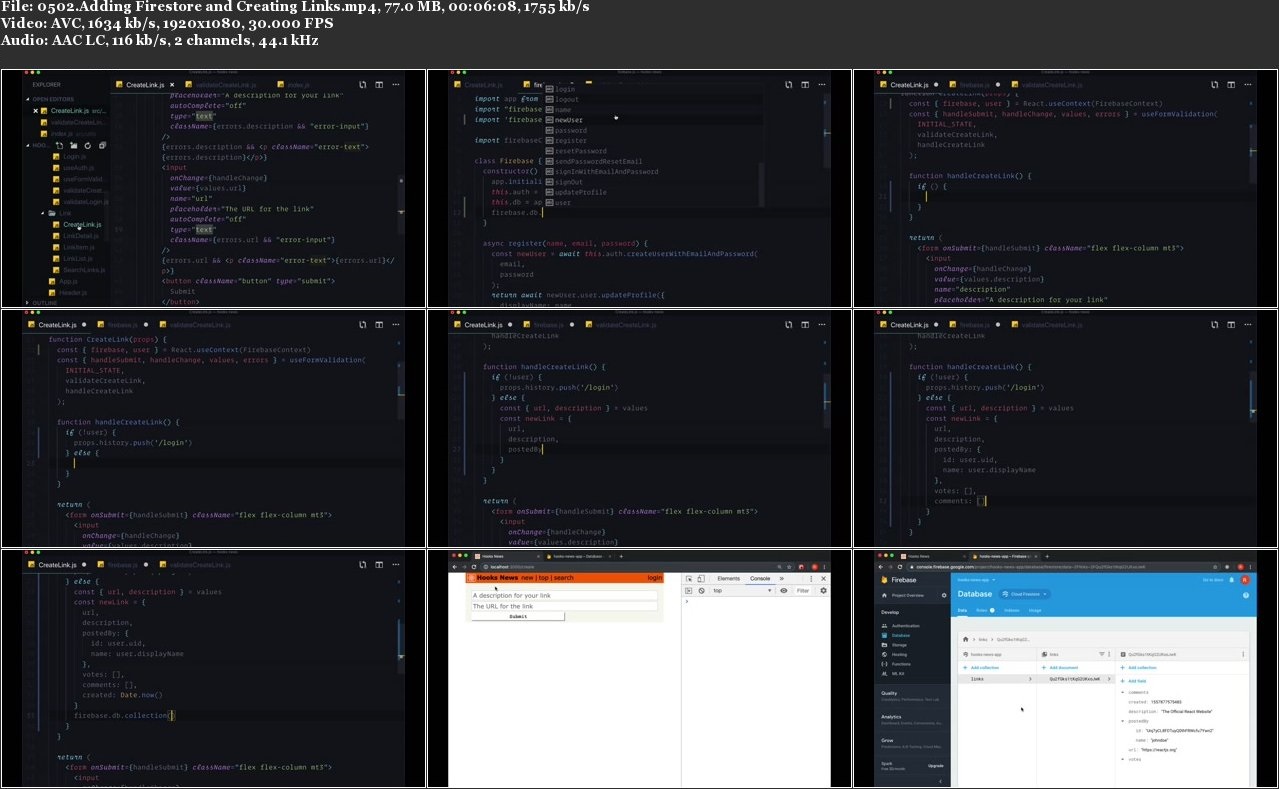Switch to the Elements tab in DevTools
Image resolution: width=1279 pixels, height=789 pixels.
(728, 579)
